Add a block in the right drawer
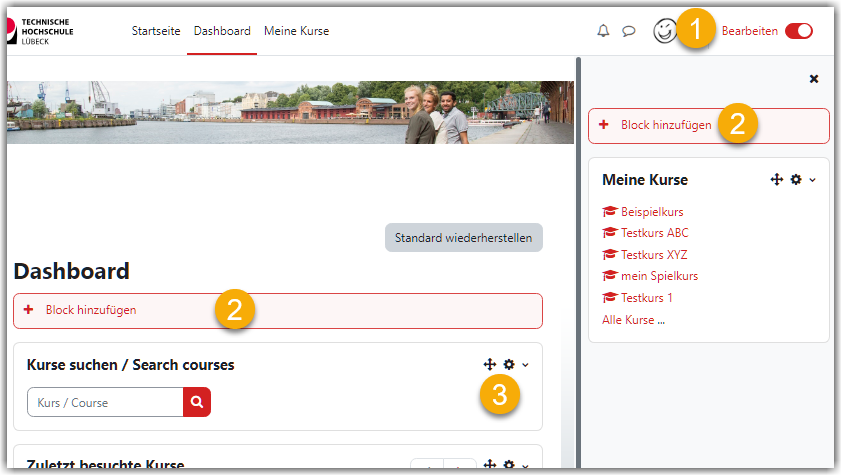 [708, 126]
